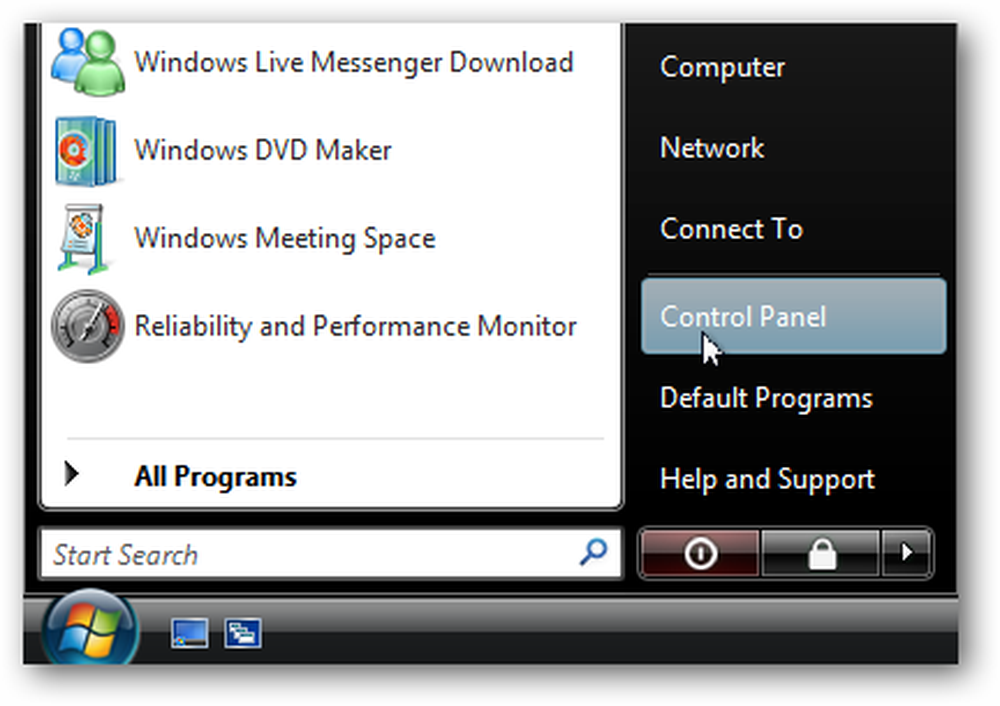
Task: Click Switch between windows quick launch icon
Action: coord(242,633)
